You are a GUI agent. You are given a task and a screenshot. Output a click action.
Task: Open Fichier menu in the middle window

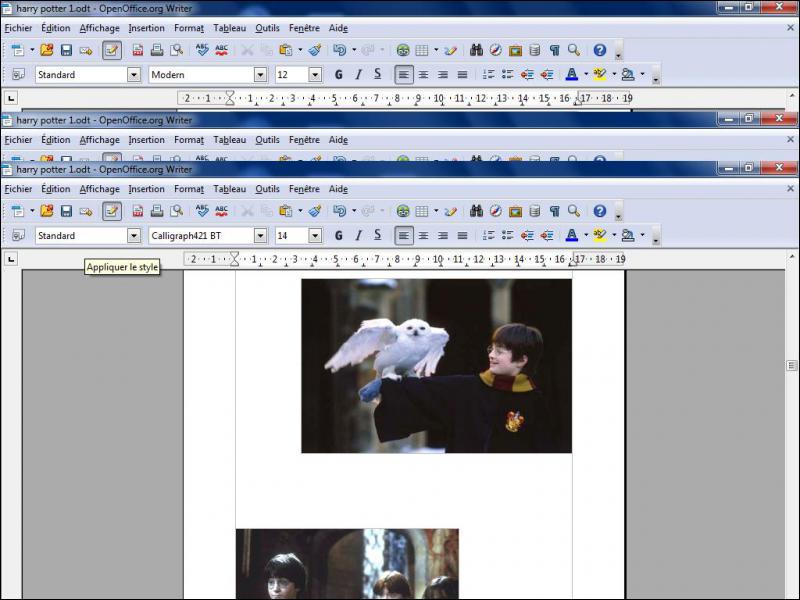coord(18,140)
